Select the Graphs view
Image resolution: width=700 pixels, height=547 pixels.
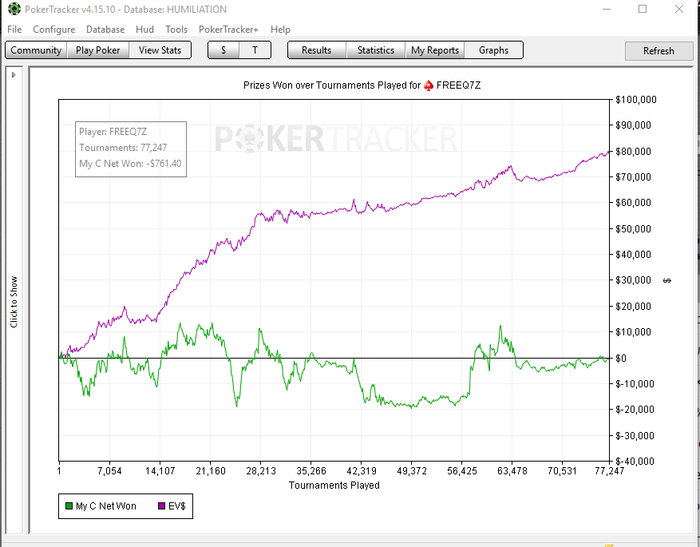tap(494, 50)
